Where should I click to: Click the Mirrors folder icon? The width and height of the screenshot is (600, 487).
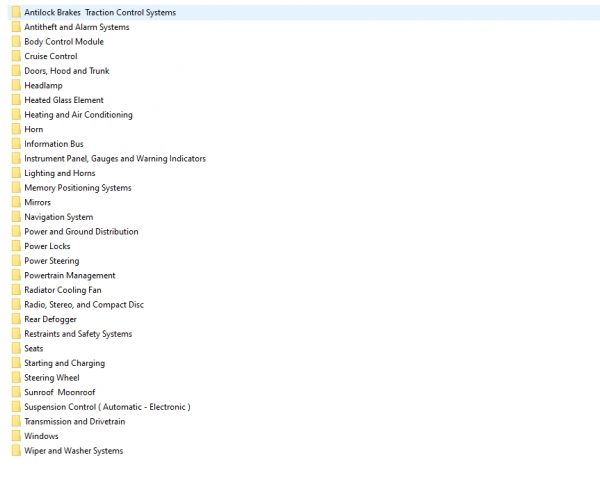tap(16, 202)
